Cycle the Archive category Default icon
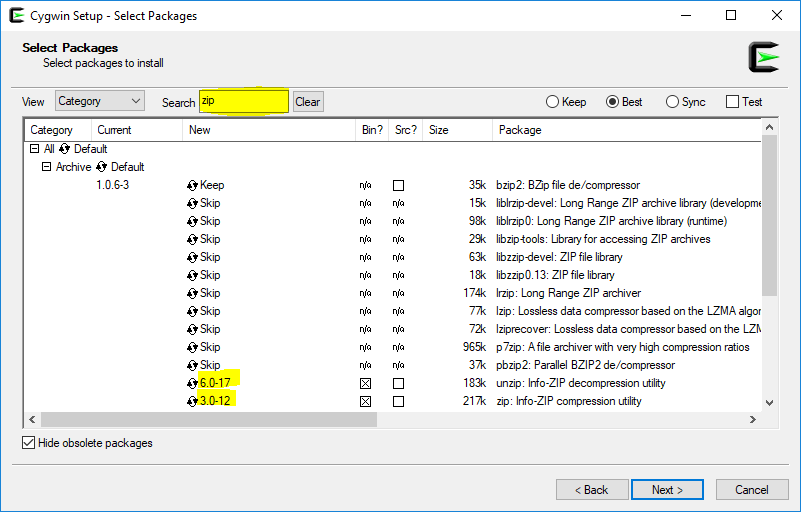Image resolution: width=801 pixels, height=512 pixels. pos(101,167)
